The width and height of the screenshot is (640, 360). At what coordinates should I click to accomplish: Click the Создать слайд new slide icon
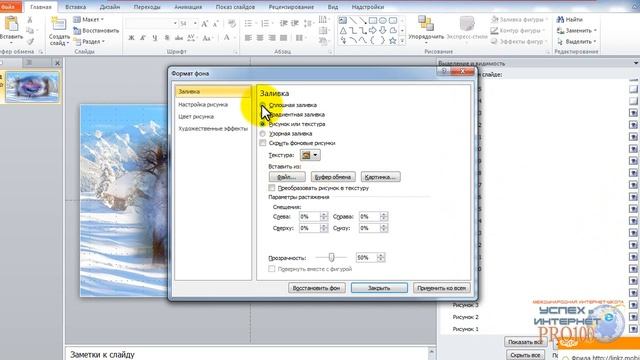tap(58, 24)
